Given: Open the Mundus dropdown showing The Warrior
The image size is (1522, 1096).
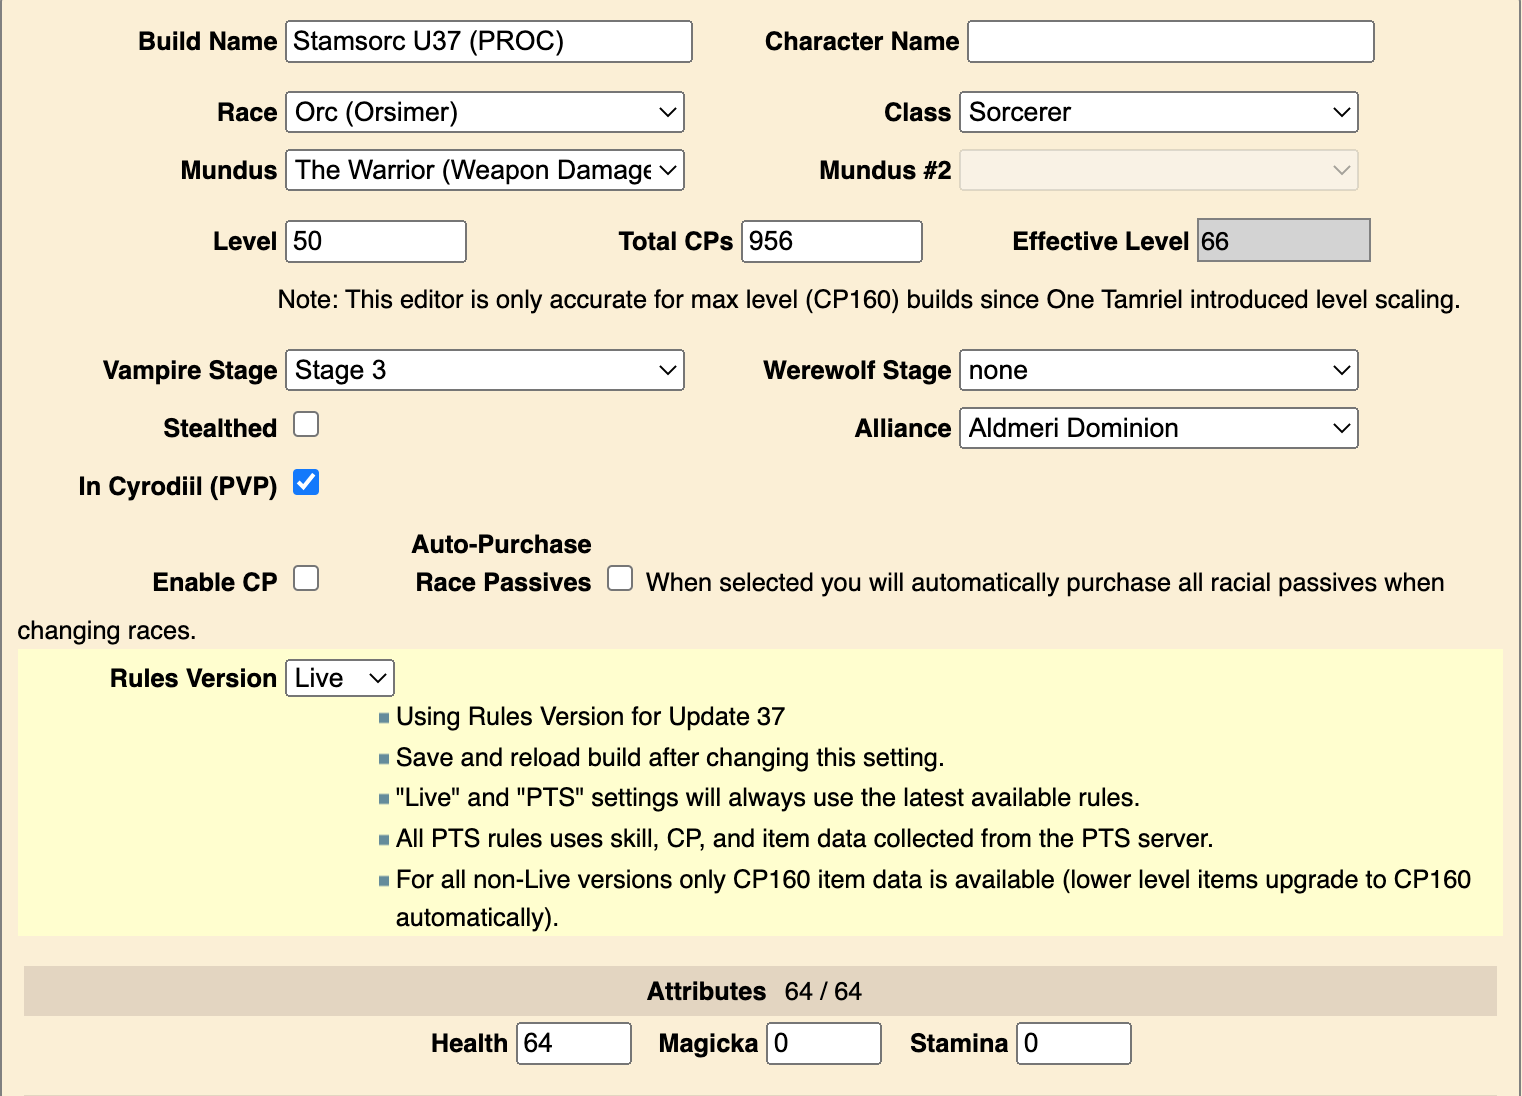Looking at the screenshot, I should (485, 170).
